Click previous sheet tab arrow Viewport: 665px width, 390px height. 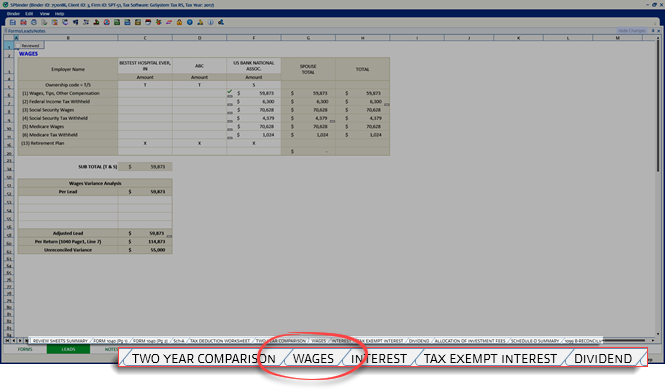coord(14,340)
